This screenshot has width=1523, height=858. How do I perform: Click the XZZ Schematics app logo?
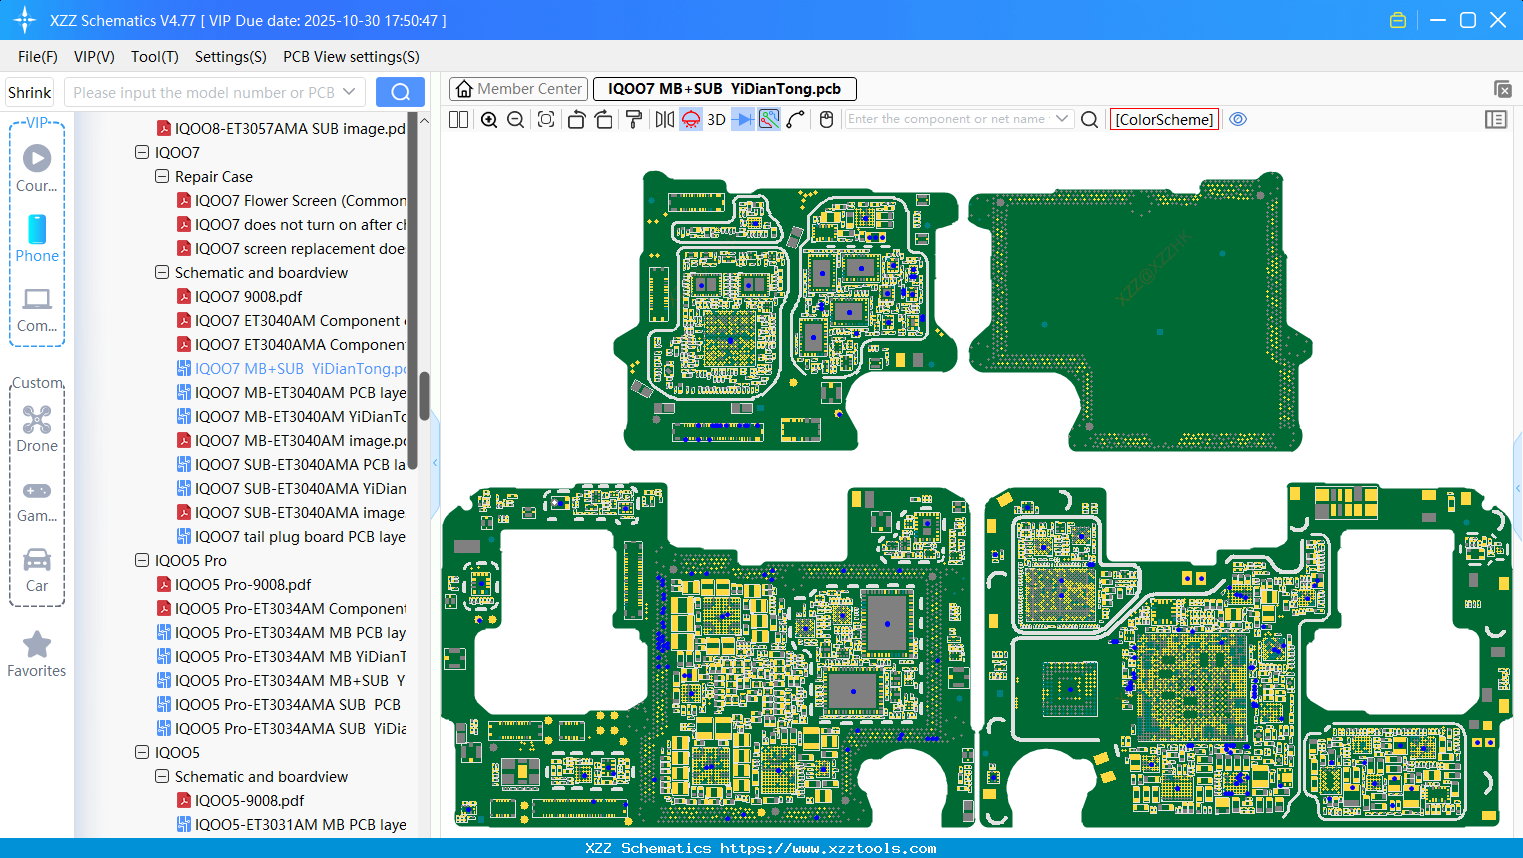pyautogui.click(x=24, y=20)
